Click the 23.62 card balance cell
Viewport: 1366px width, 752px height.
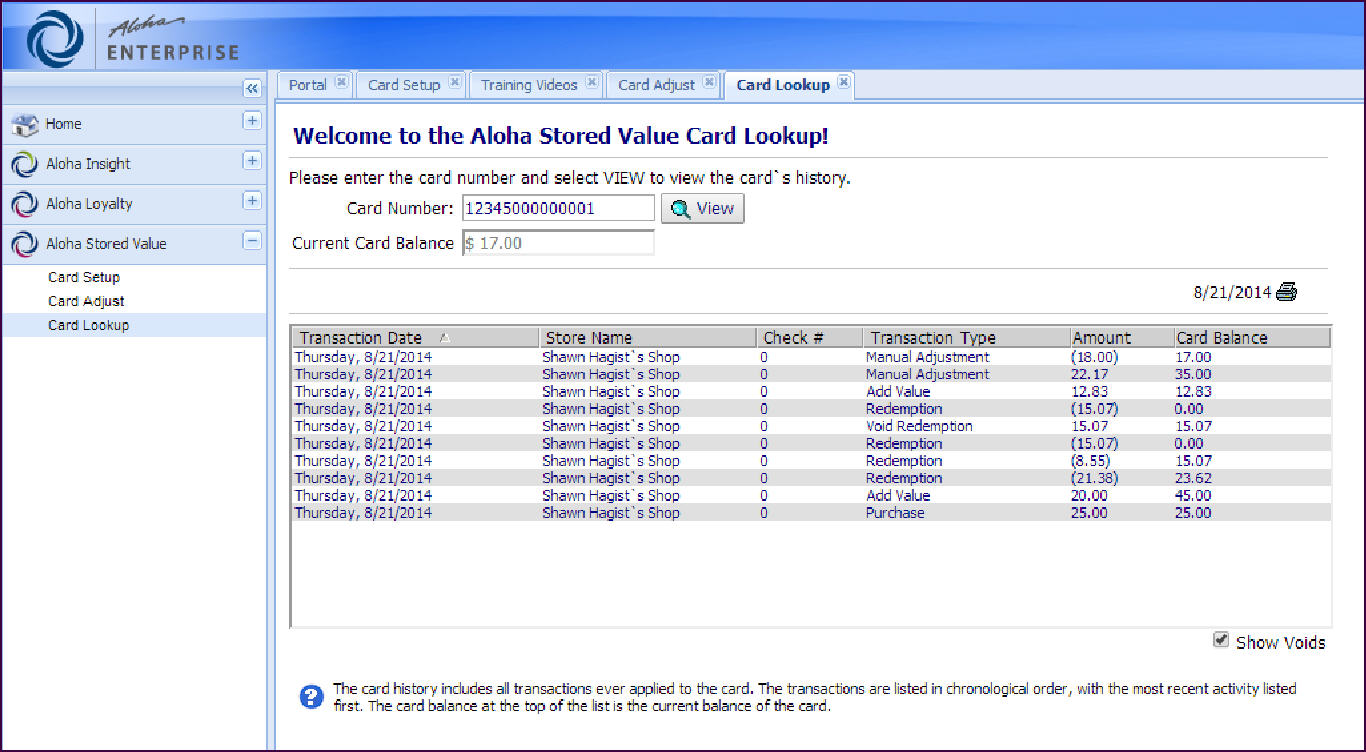pos(1193,478)
